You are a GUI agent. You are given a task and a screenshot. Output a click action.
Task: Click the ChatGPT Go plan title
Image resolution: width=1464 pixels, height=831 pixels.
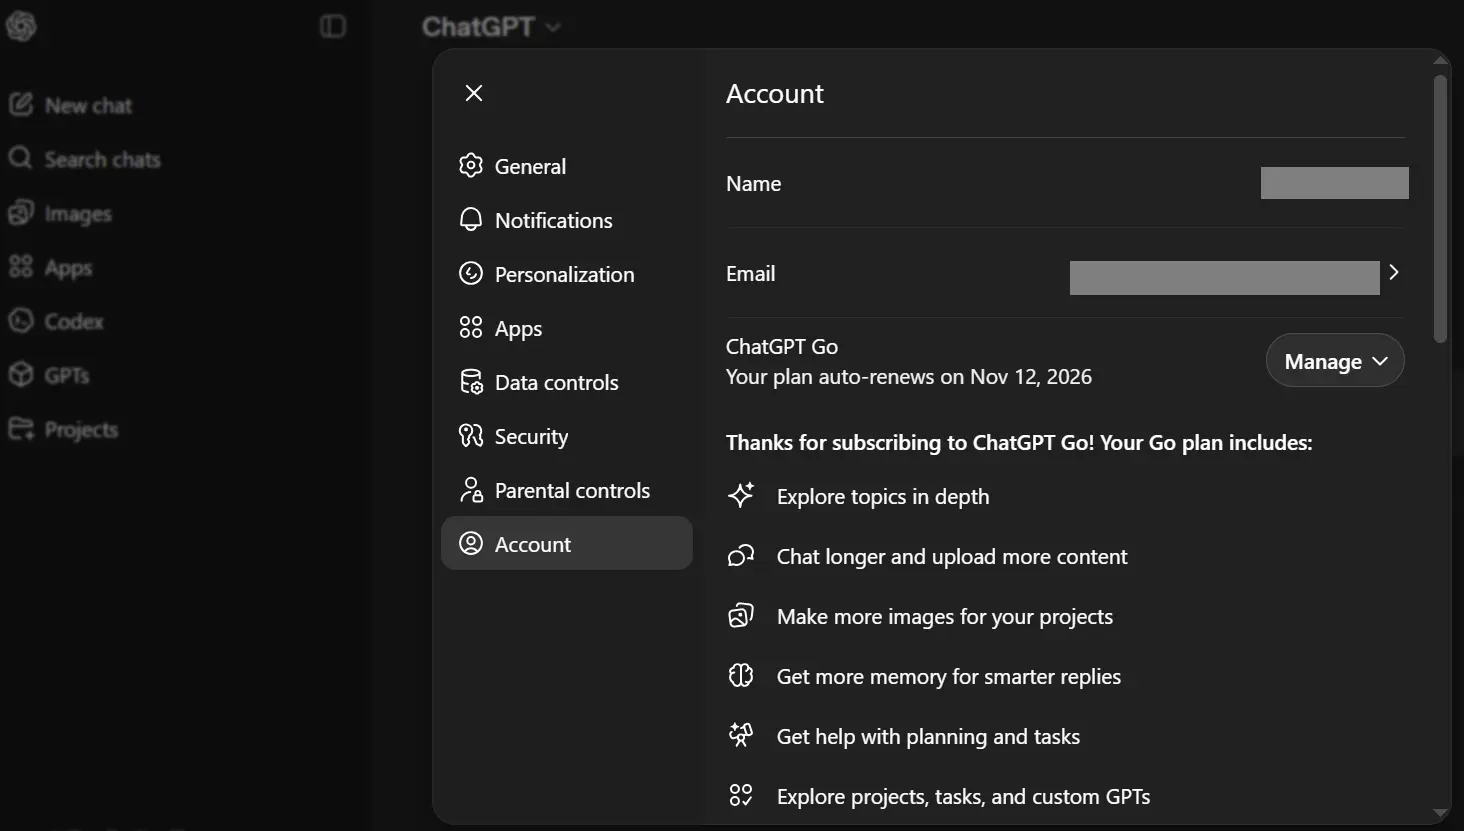click(x=782, y=347)
